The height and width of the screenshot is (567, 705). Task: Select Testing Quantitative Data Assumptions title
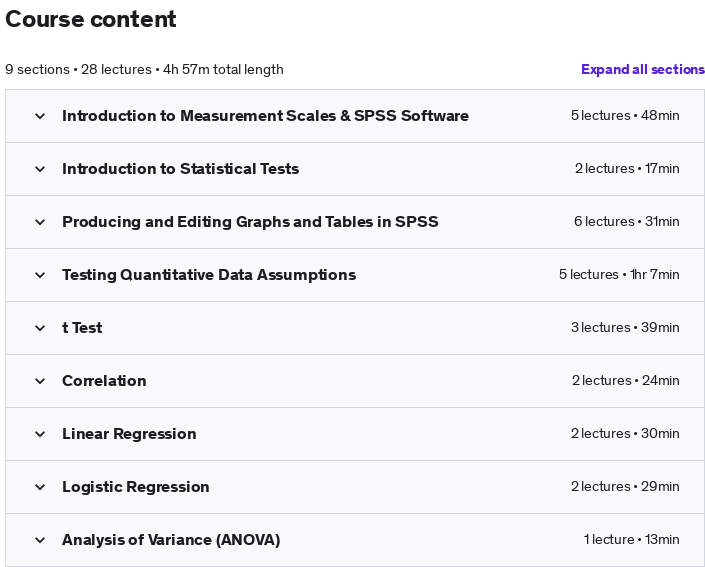click(x=209, y=275)
